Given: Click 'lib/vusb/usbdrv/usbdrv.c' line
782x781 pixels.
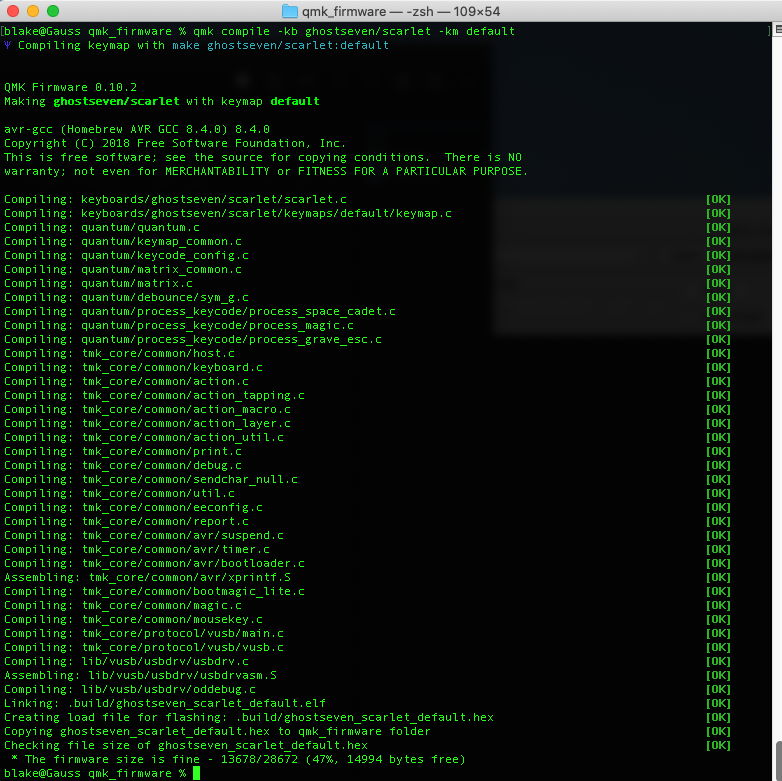Looking at the screenshot, I should pos(126,660).
